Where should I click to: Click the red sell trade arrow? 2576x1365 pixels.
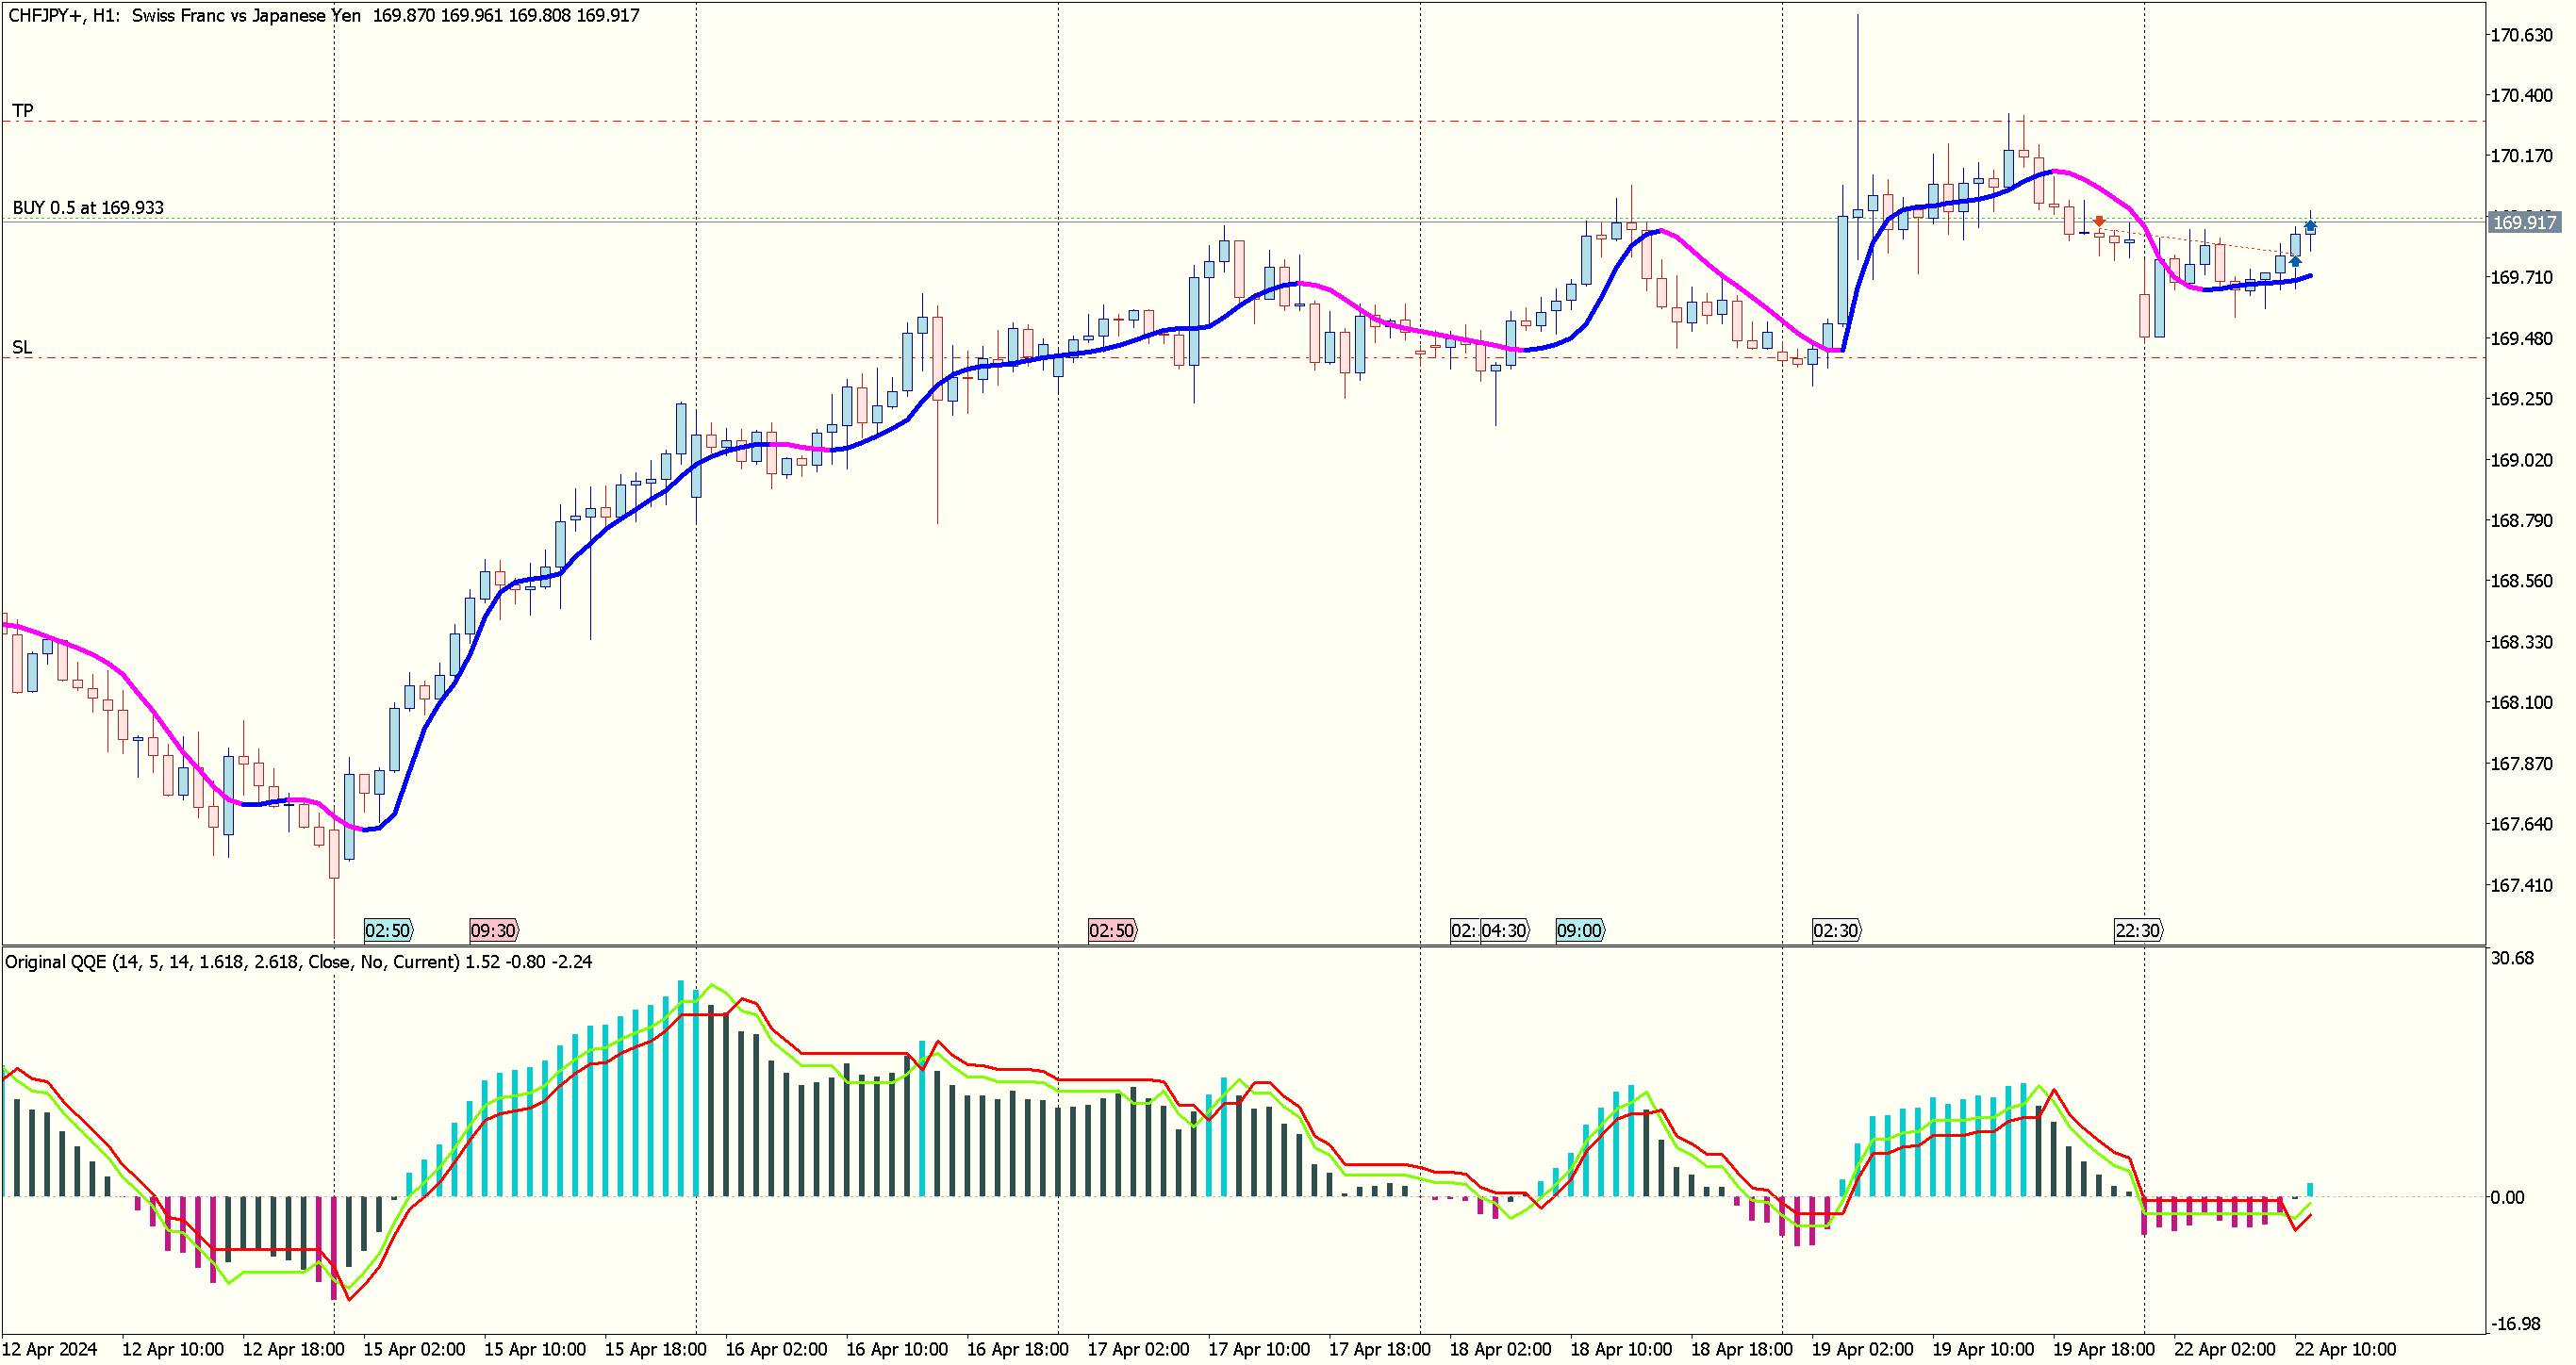[2099, 221]
